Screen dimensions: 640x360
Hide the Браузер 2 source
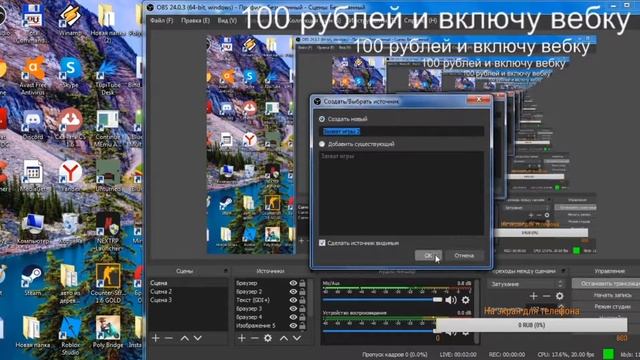(x=293, y=291)
